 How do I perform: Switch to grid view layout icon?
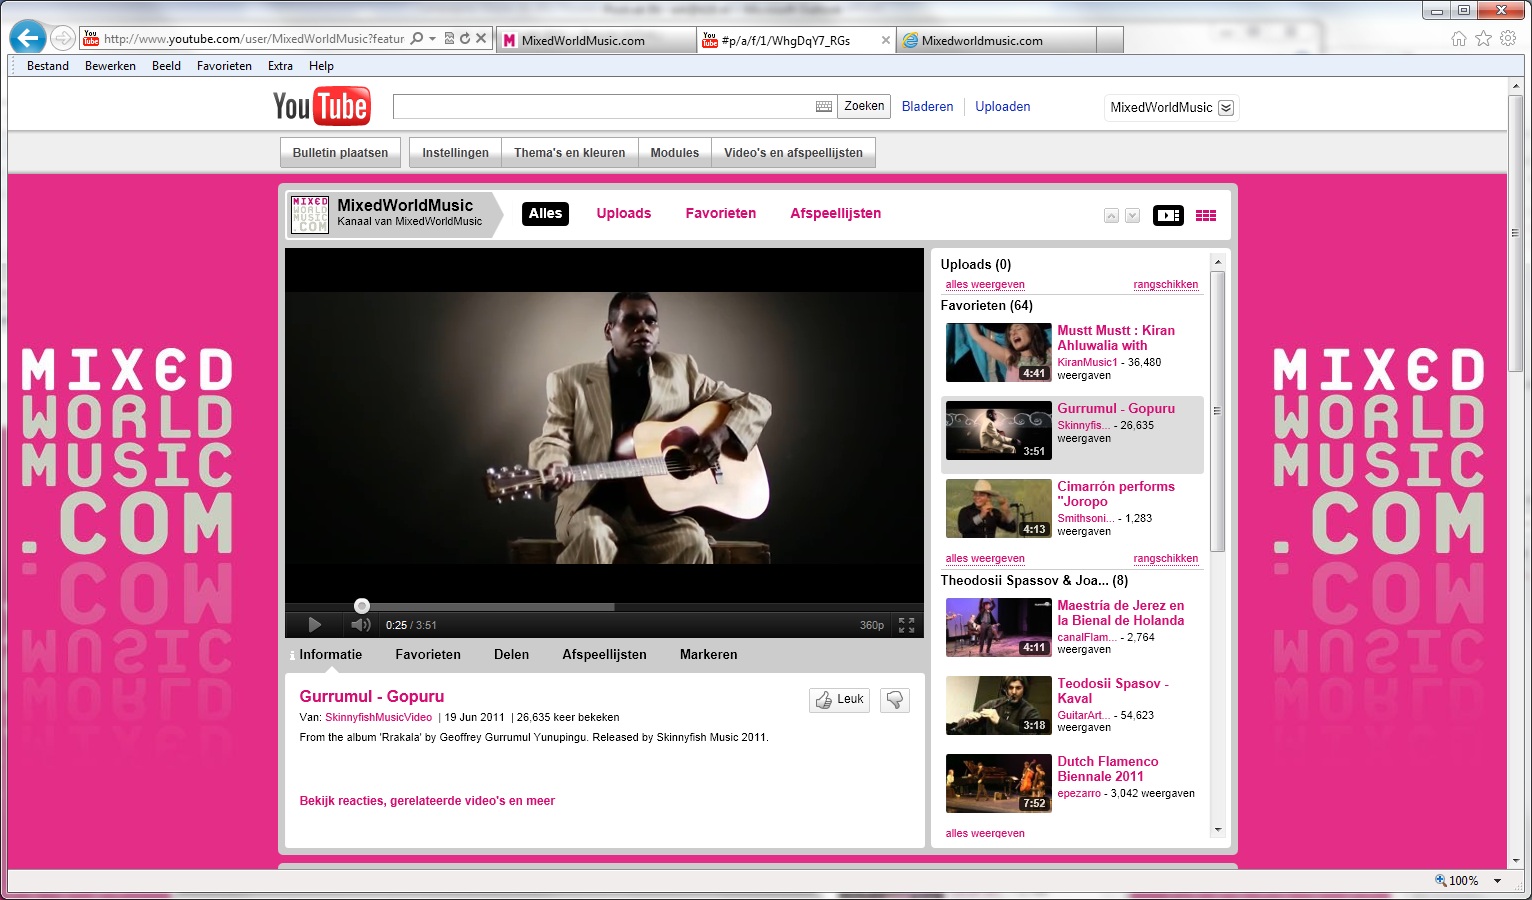click(1206, 215)
